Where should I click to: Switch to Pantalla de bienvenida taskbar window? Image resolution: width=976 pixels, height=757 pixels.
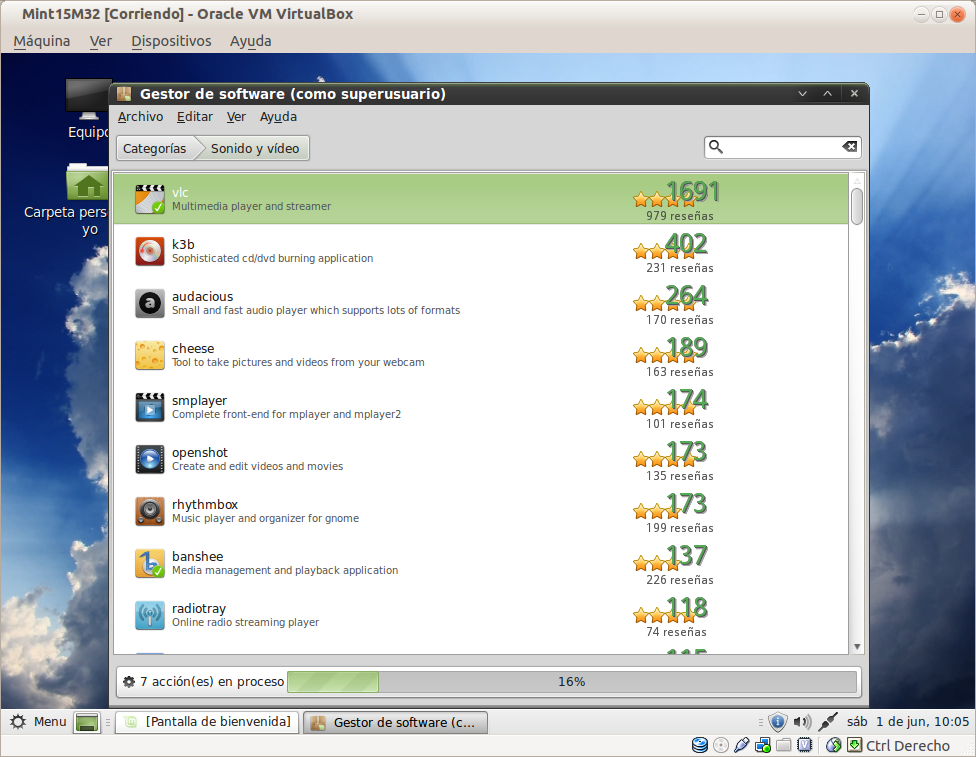click(207, 722)
